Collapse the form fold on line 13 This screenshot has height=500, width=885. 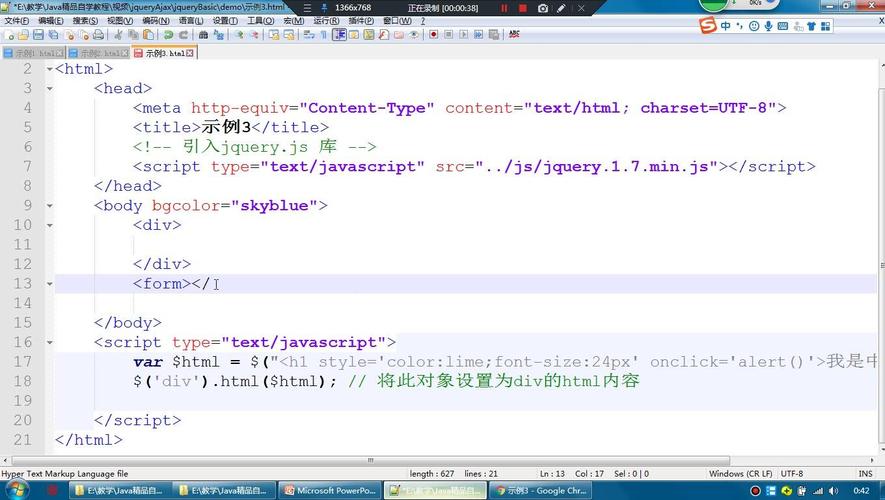tap(50, 284)
